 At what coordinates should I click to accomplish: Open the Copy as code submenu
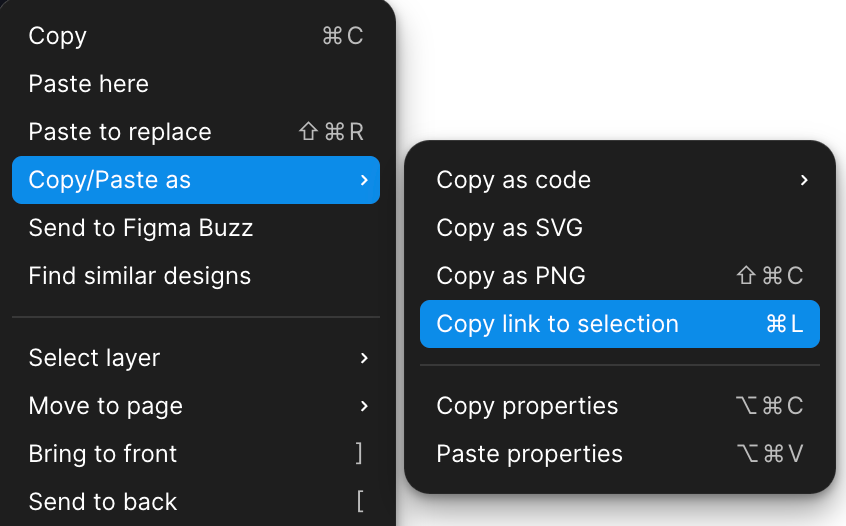tap(620, 180)
